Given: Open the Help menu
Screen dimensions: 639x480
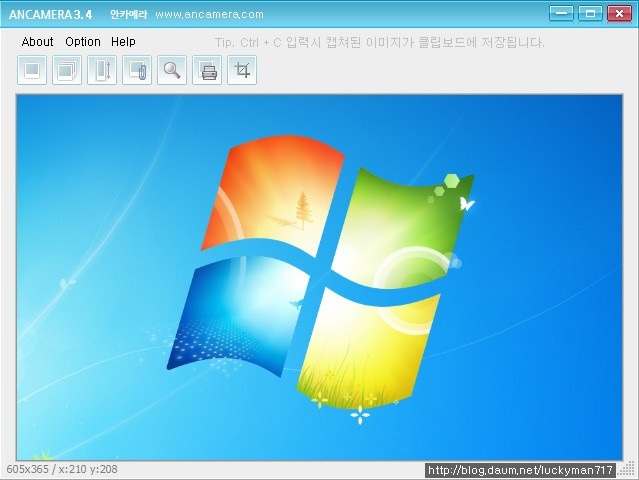Looking at the screenshot, I should (123, 42).
